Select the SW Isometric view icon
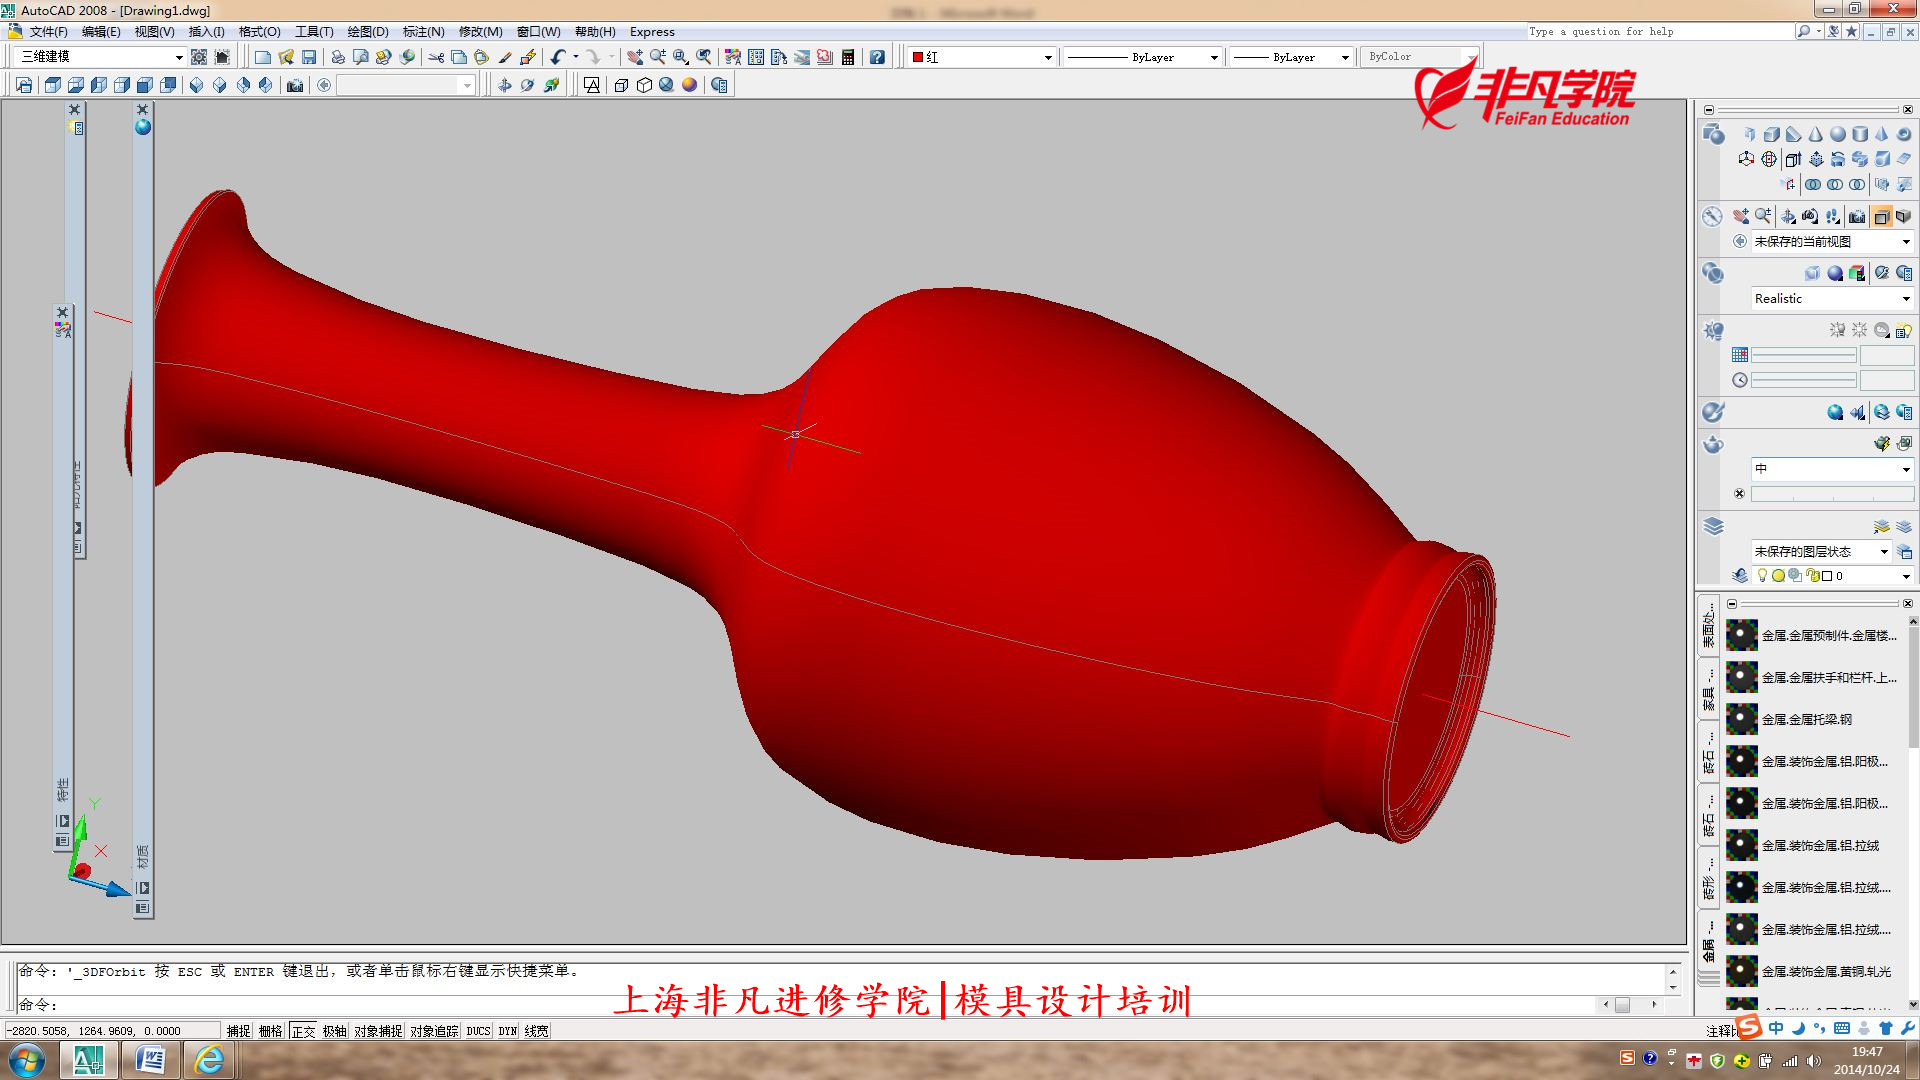 [197, 85]
